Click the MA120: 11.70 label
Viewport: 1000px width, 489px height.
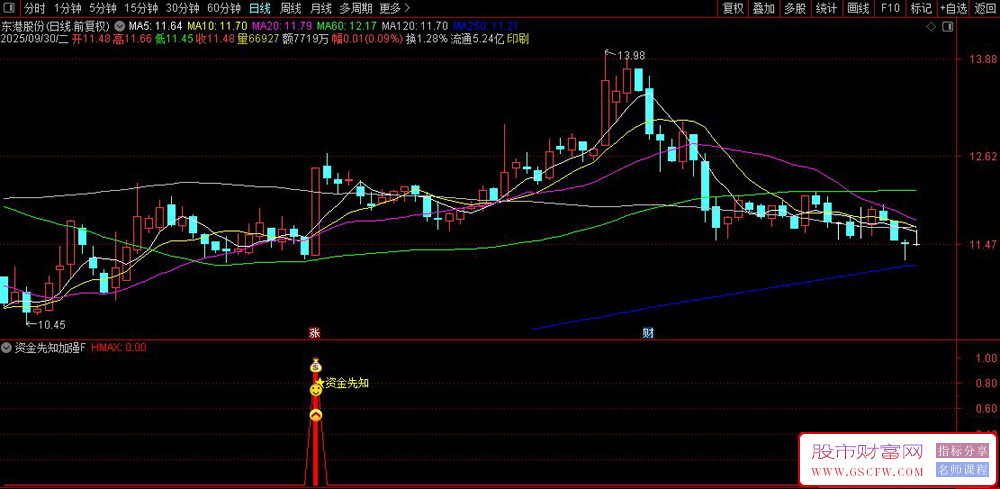[415, 27]
